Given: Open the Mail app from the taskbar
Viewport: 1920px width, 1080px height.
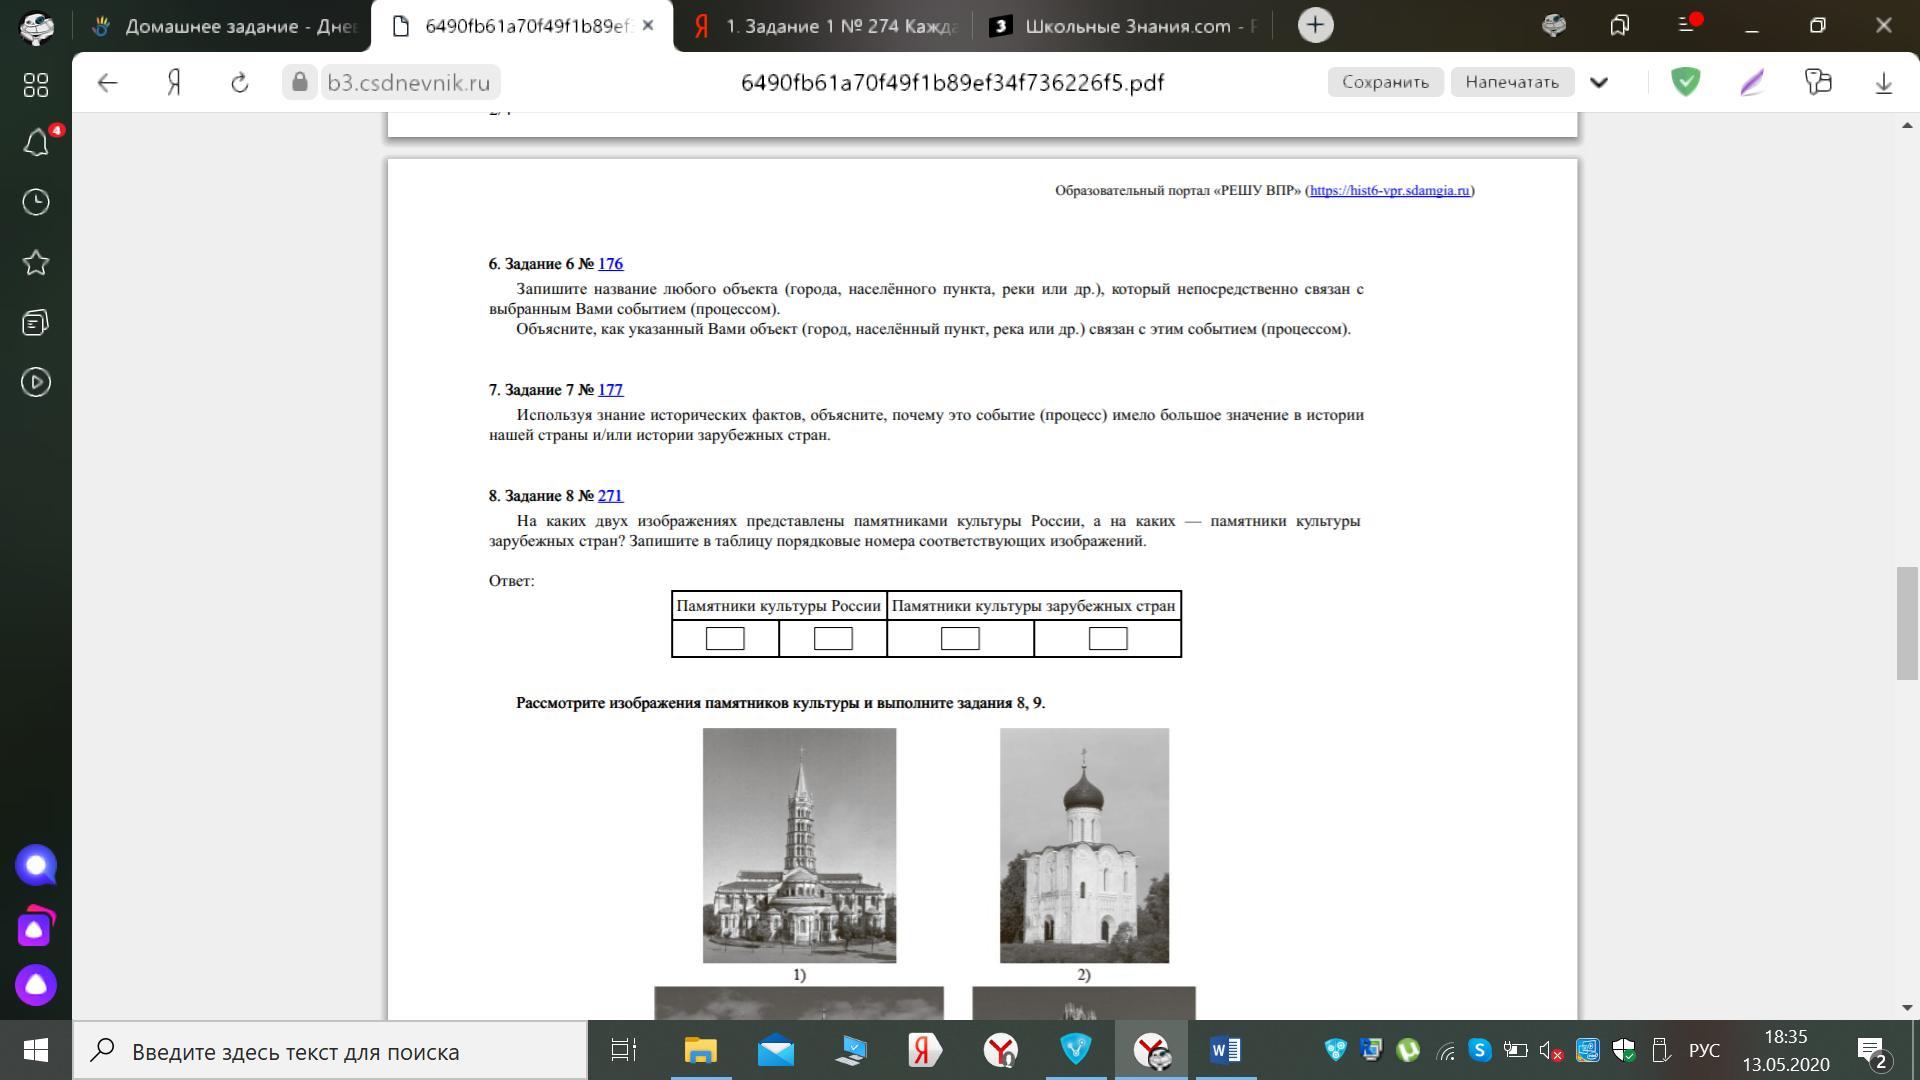Looking at the screenshot, I should pos(776,1050).
